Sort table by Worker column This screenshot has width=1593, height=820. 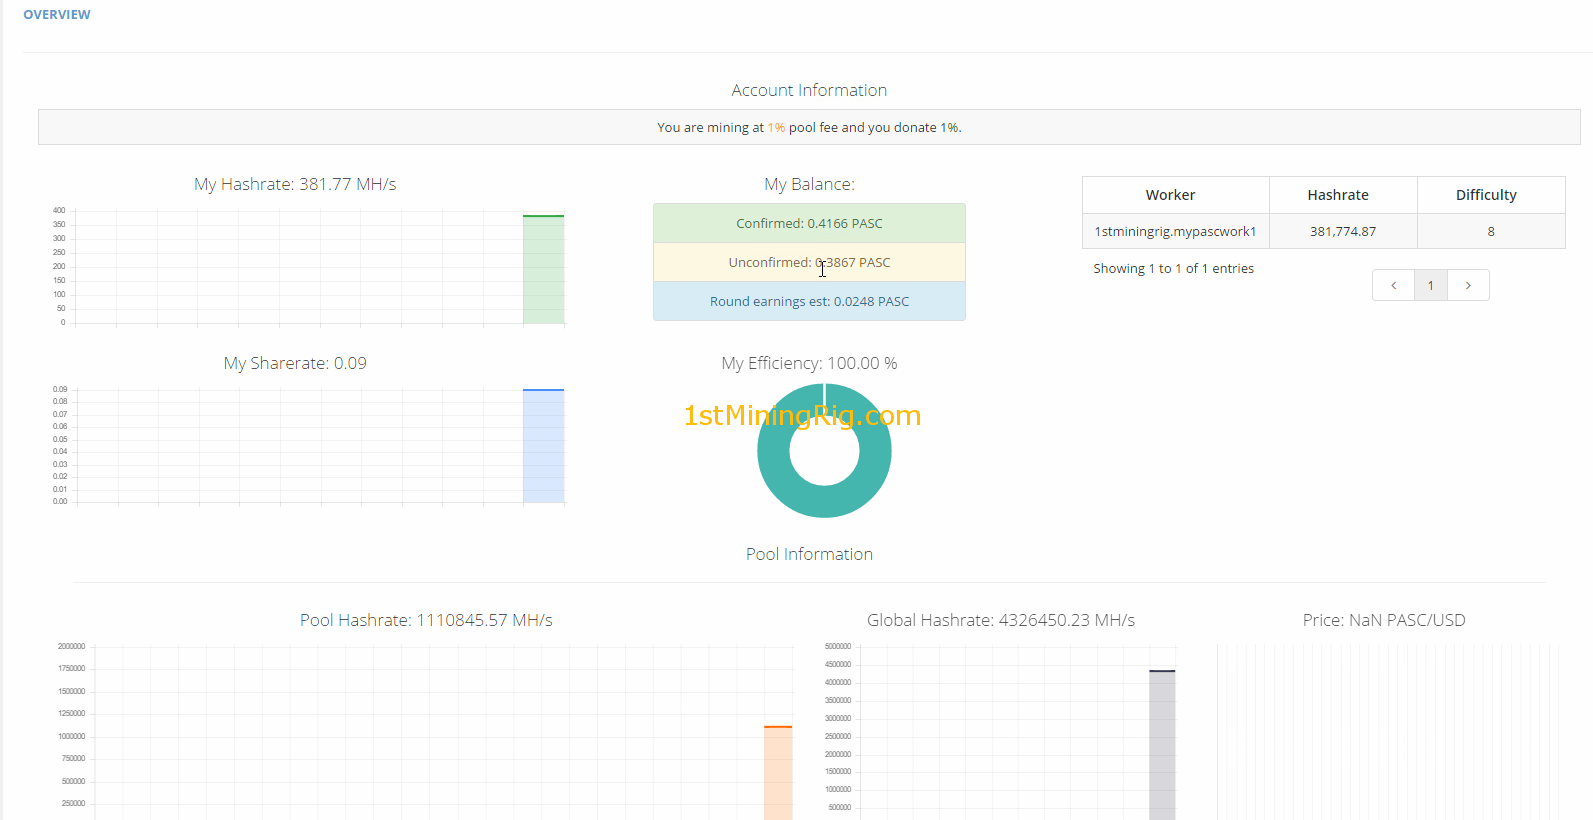point(1175,195)
